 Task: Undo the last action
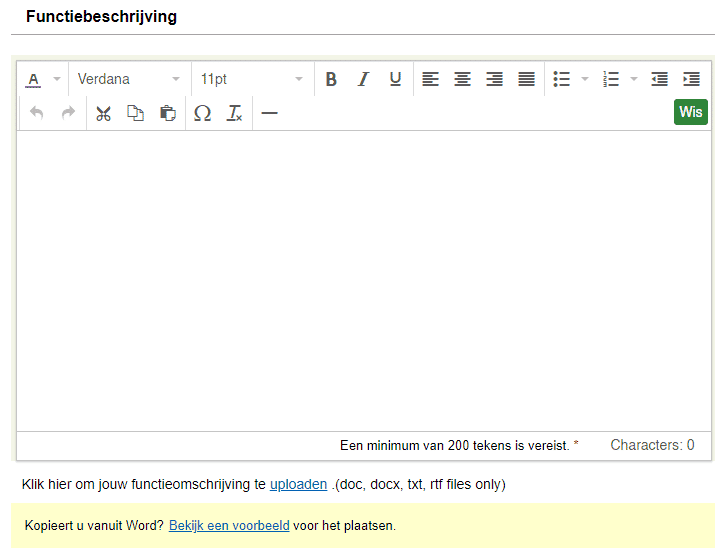pyautogui.click(x=37, y=113)
